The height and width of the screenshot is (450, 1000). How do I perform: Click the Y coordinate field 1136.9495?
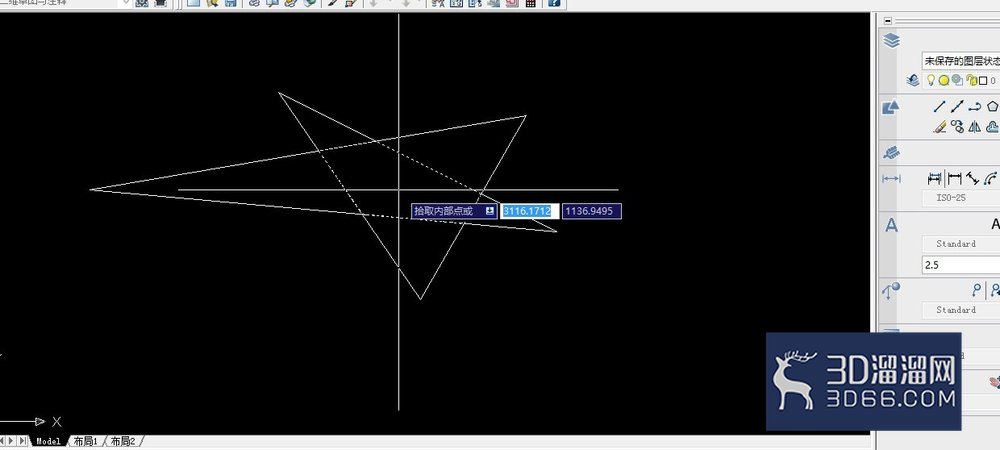pos(592,211)
